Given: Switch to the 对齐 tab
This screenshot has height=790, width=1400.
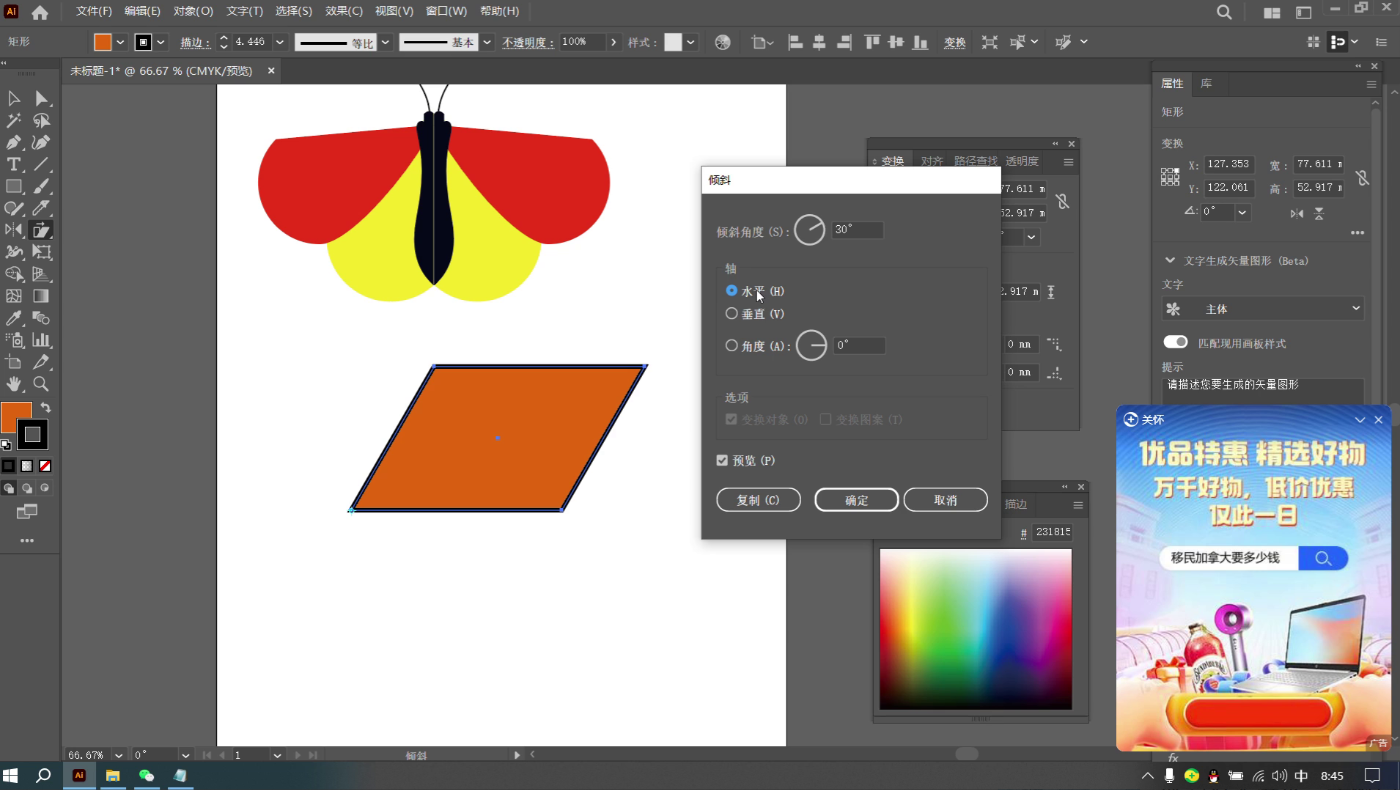Looking at the screenshot, I should (932, 161).
